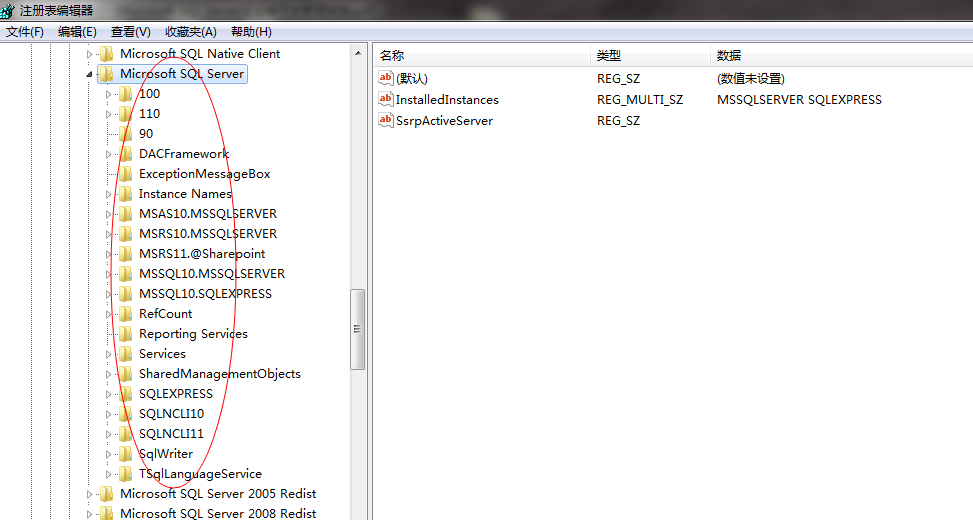Click the DACFramework folder icon
This screenshot has width=973, height=520.
coord(125,154)
